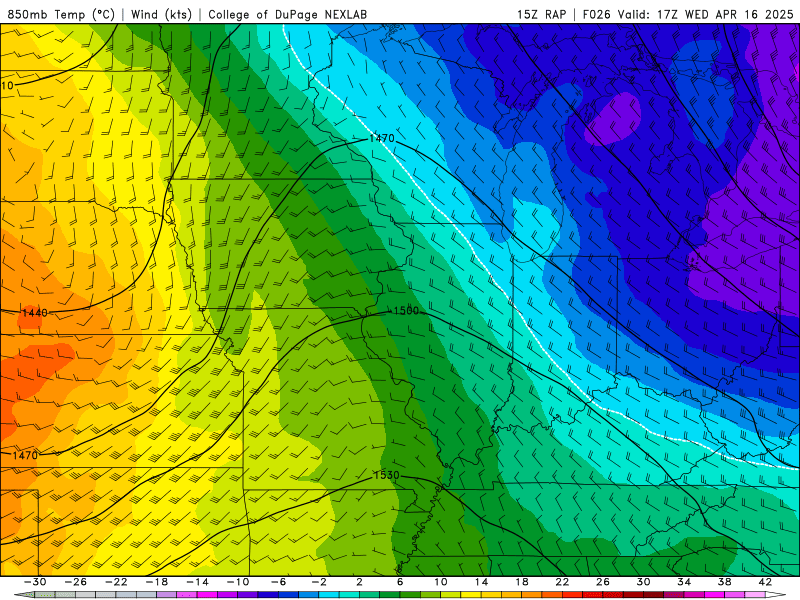Click the -10 colorbar scale value
Screen dimensions: 800x600
pos(238,582)
